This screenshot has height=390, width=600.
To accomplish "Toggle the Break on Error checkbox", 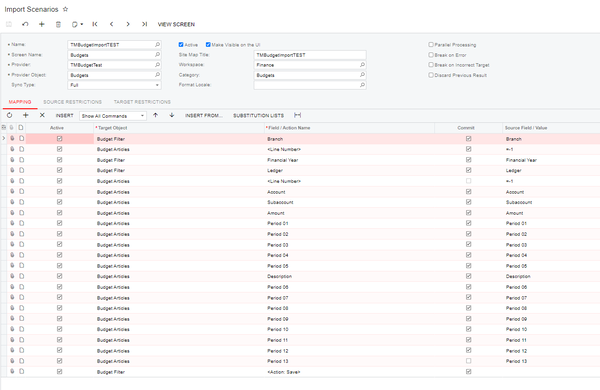I will click(431, 55).
